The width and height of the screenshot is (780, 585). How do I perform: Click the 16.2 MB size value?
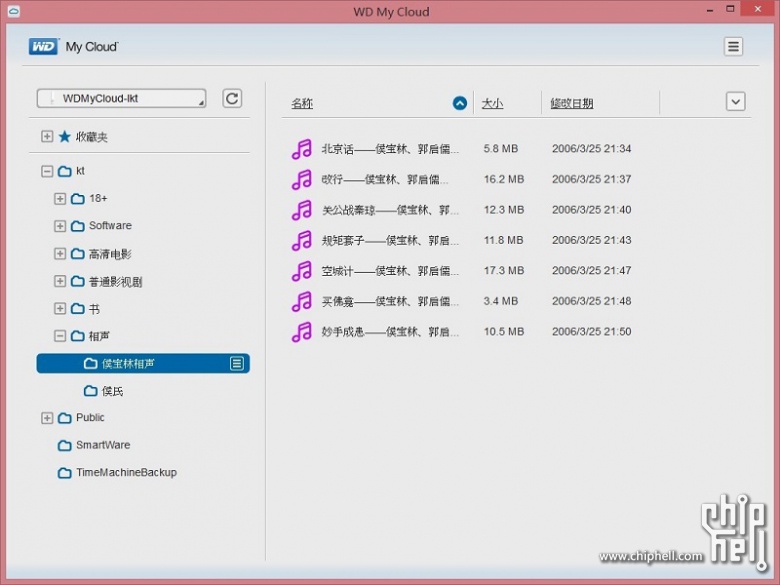coord(503,179)
